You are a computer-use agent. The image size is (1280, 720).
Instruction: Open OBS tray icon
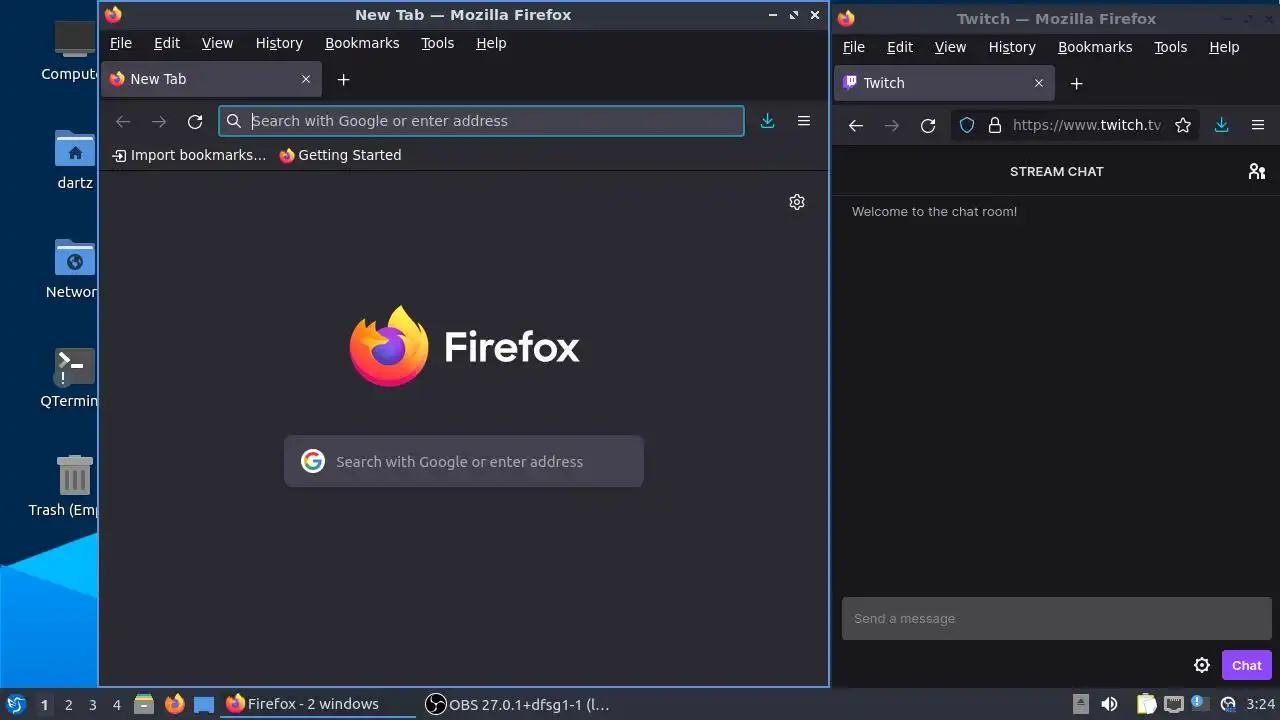[x=1228, y=704]
